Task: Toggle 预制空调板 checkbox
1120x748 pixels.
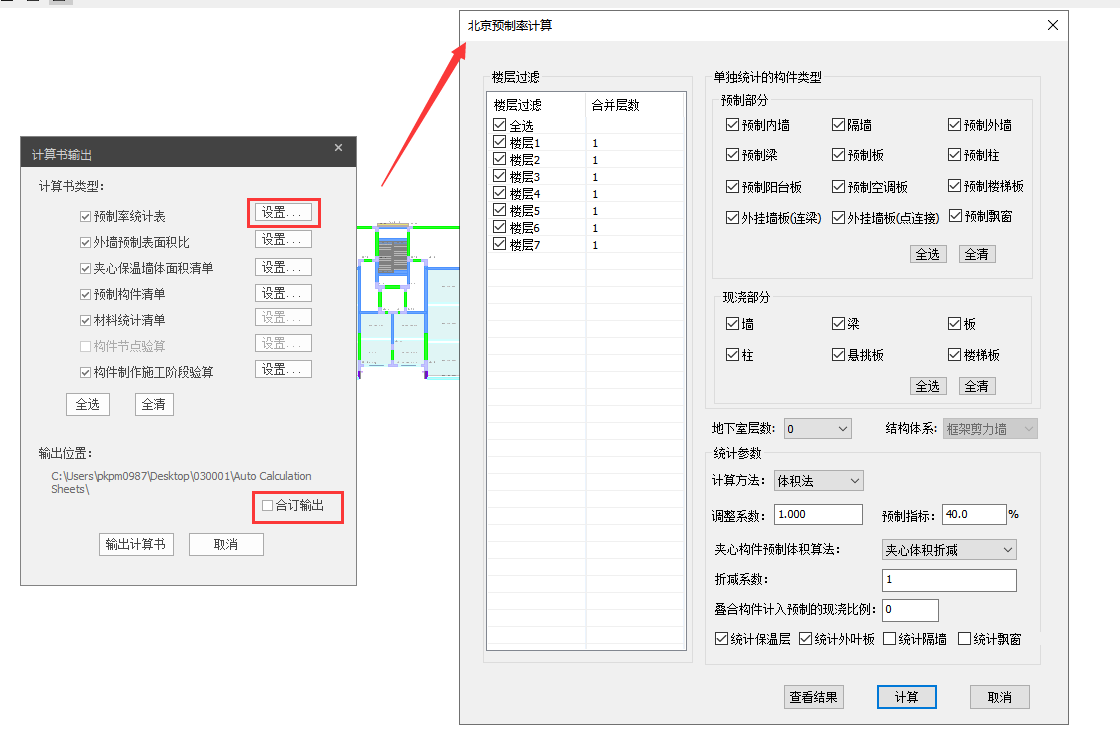Action: click(x=839, y=187)
